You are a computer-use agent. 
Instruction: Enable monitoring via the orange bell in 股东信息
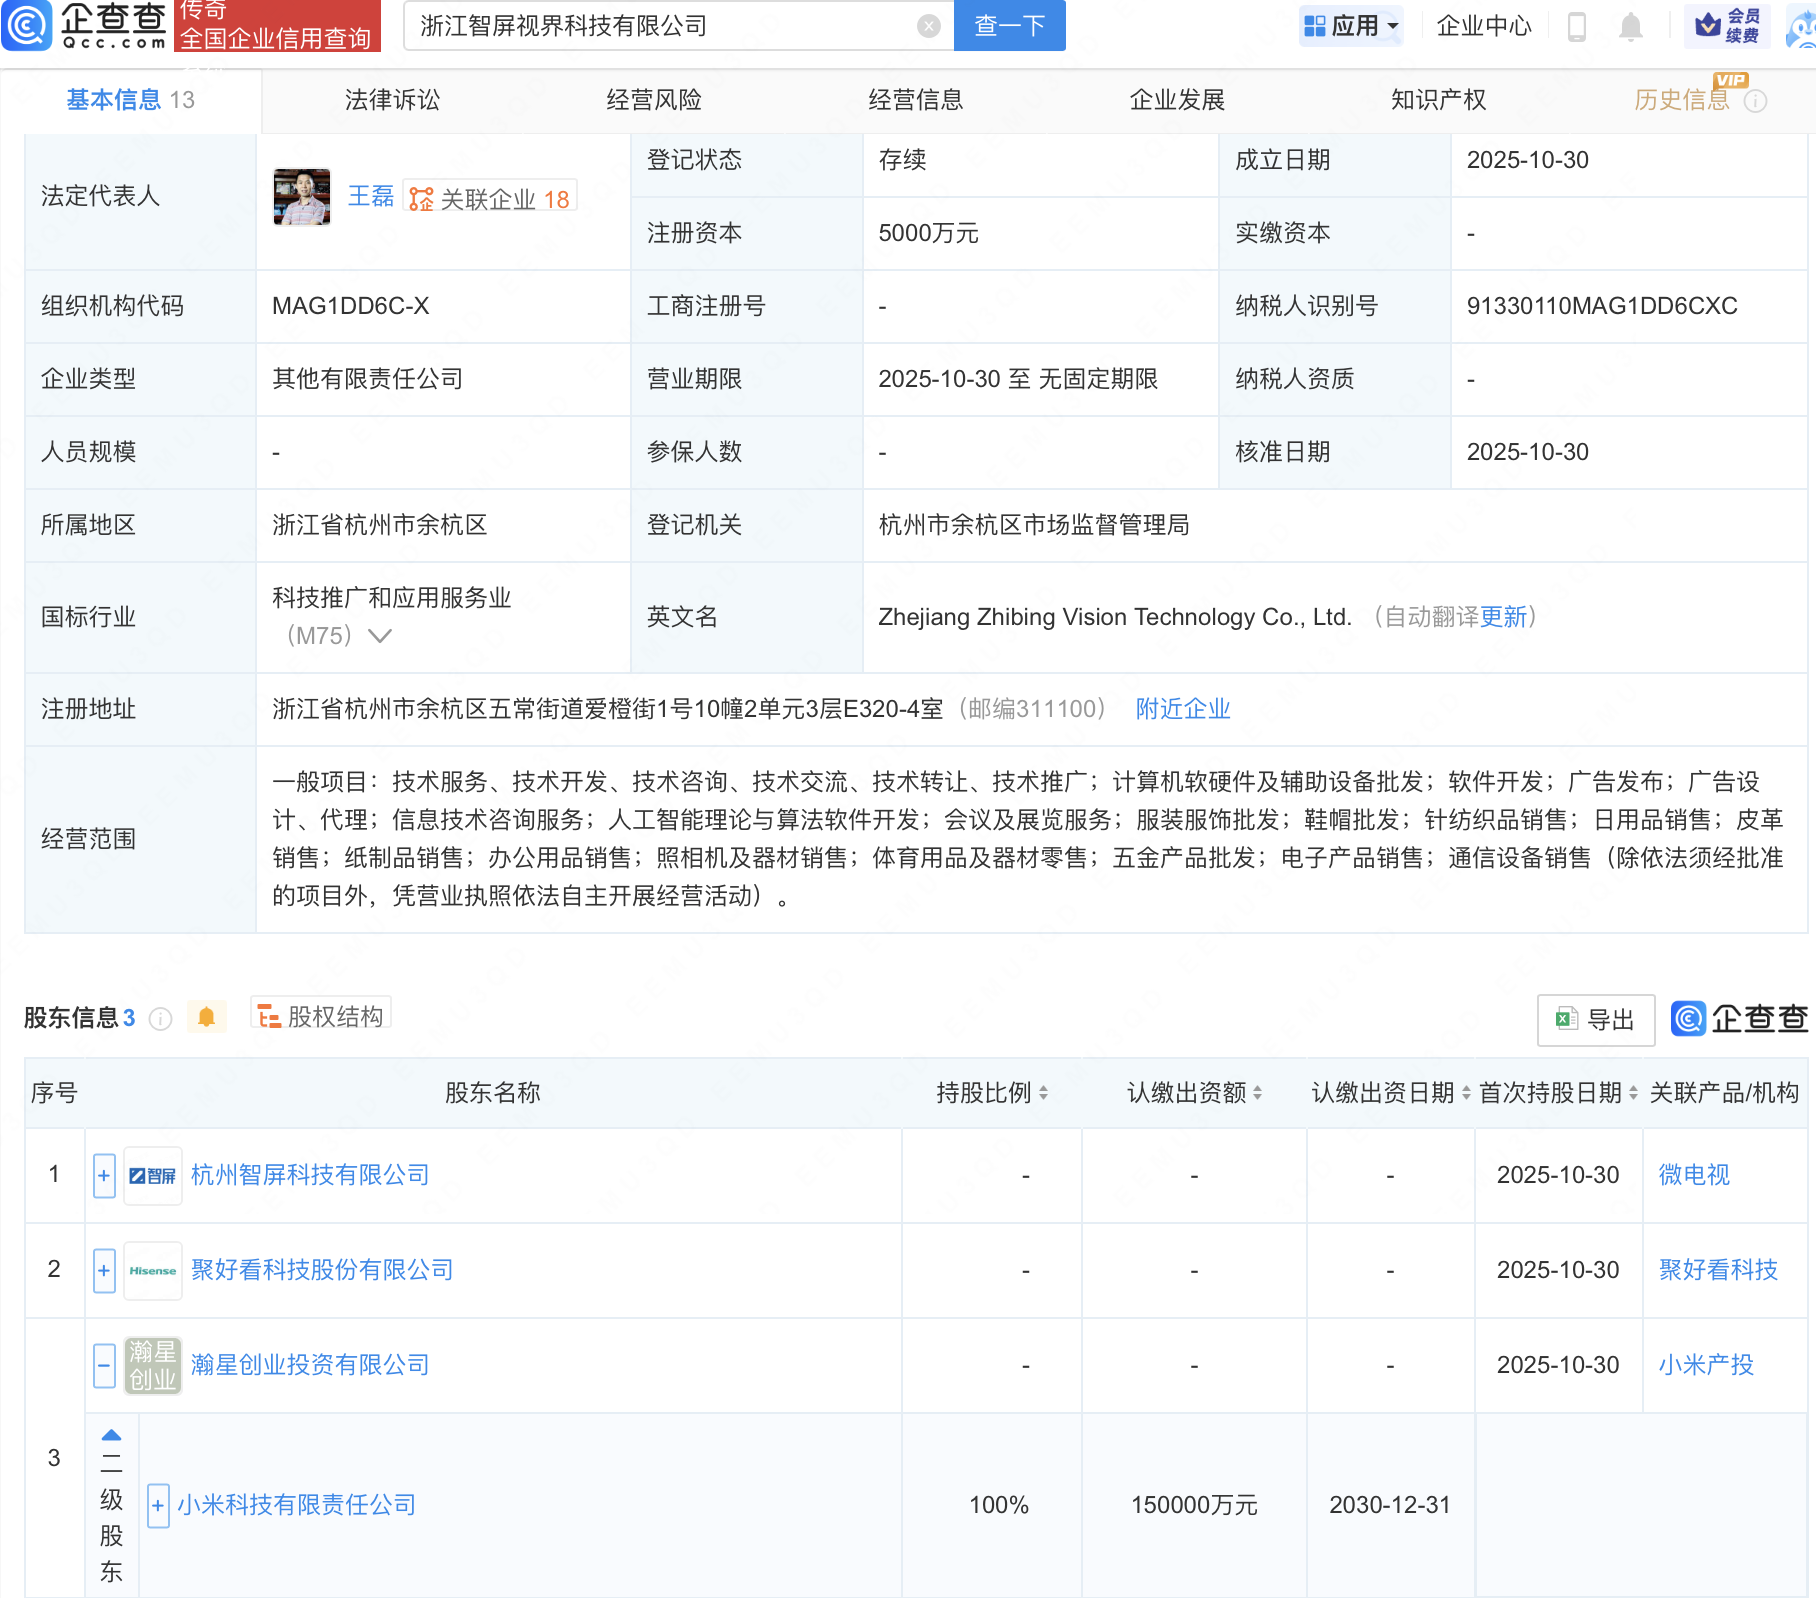pos(208,1016)
